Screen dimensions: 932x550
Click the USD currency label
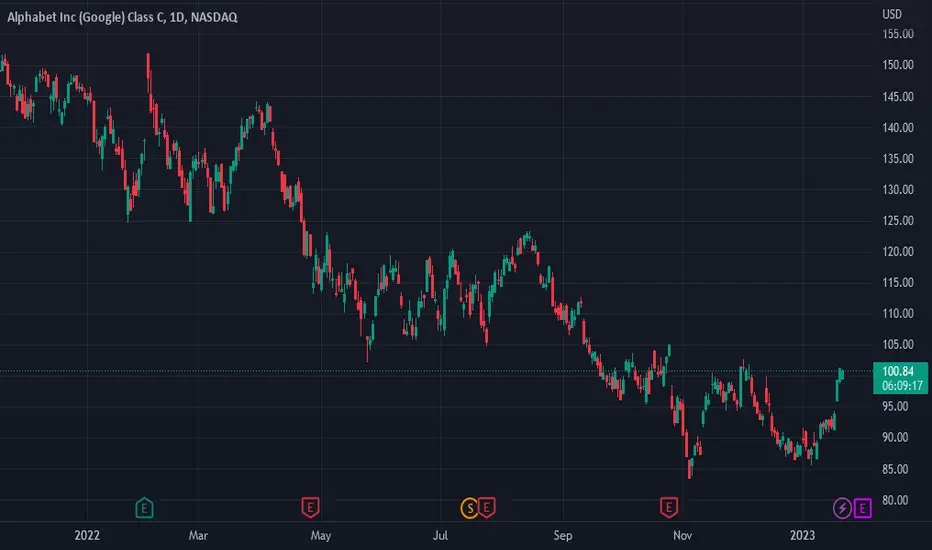(x=892, y=14)
